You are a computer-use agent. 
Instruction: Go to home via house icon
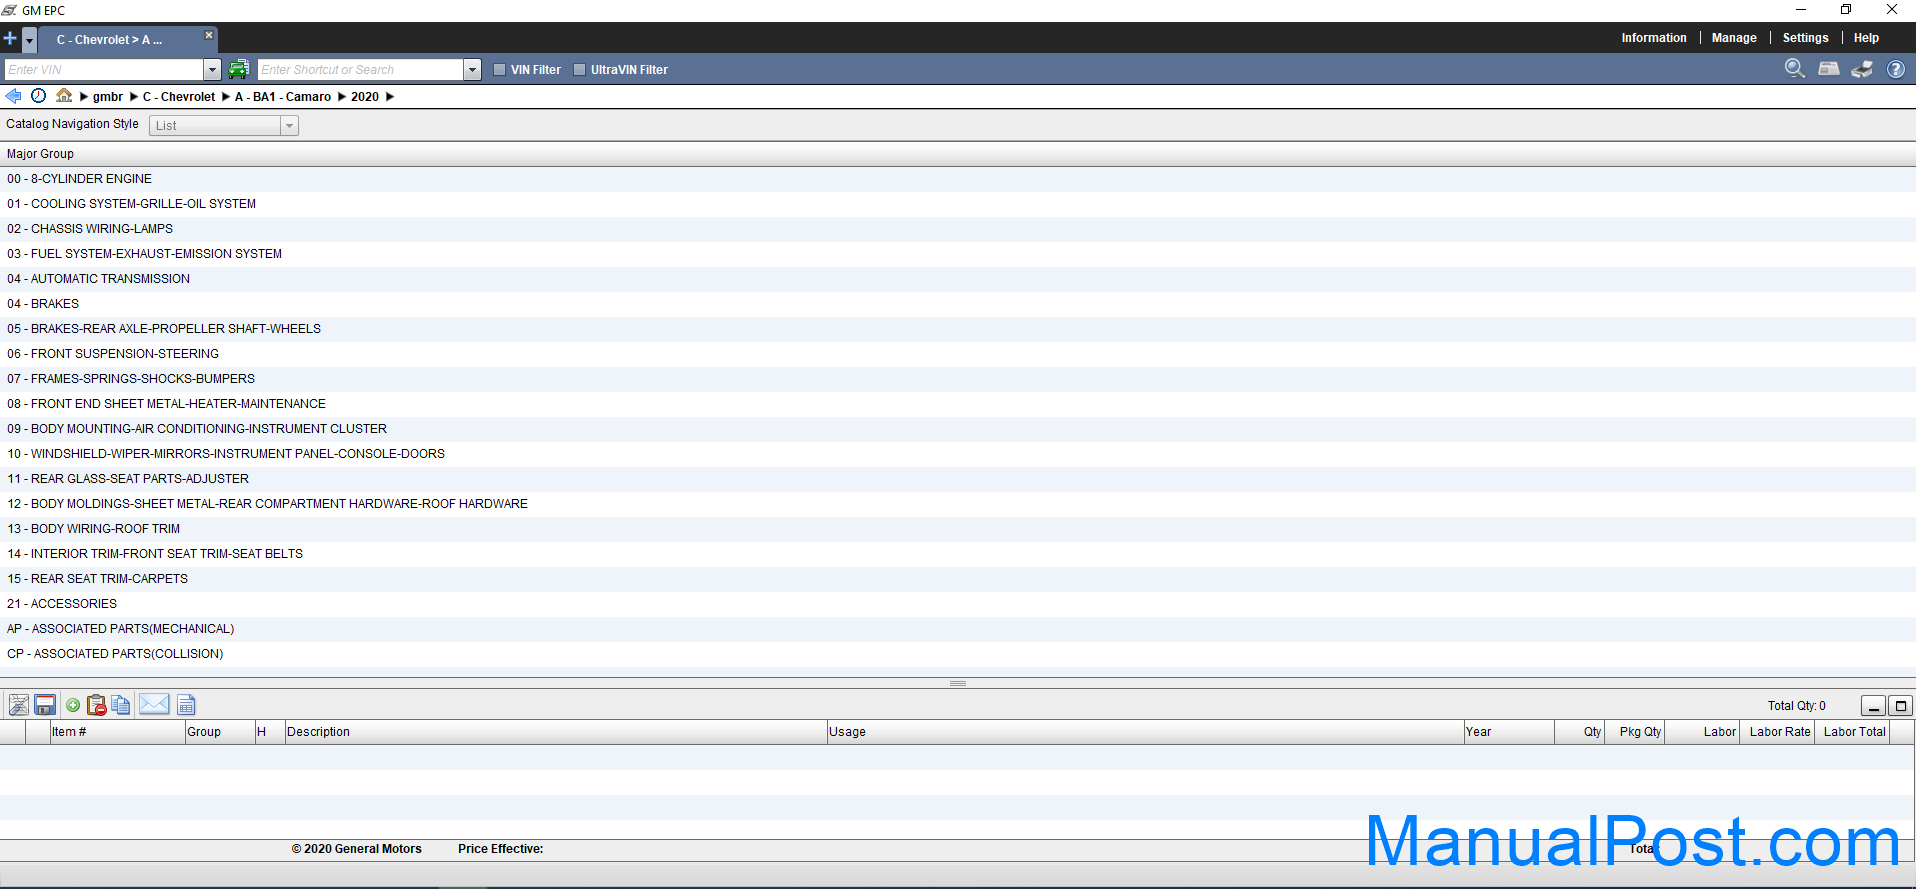64,96
